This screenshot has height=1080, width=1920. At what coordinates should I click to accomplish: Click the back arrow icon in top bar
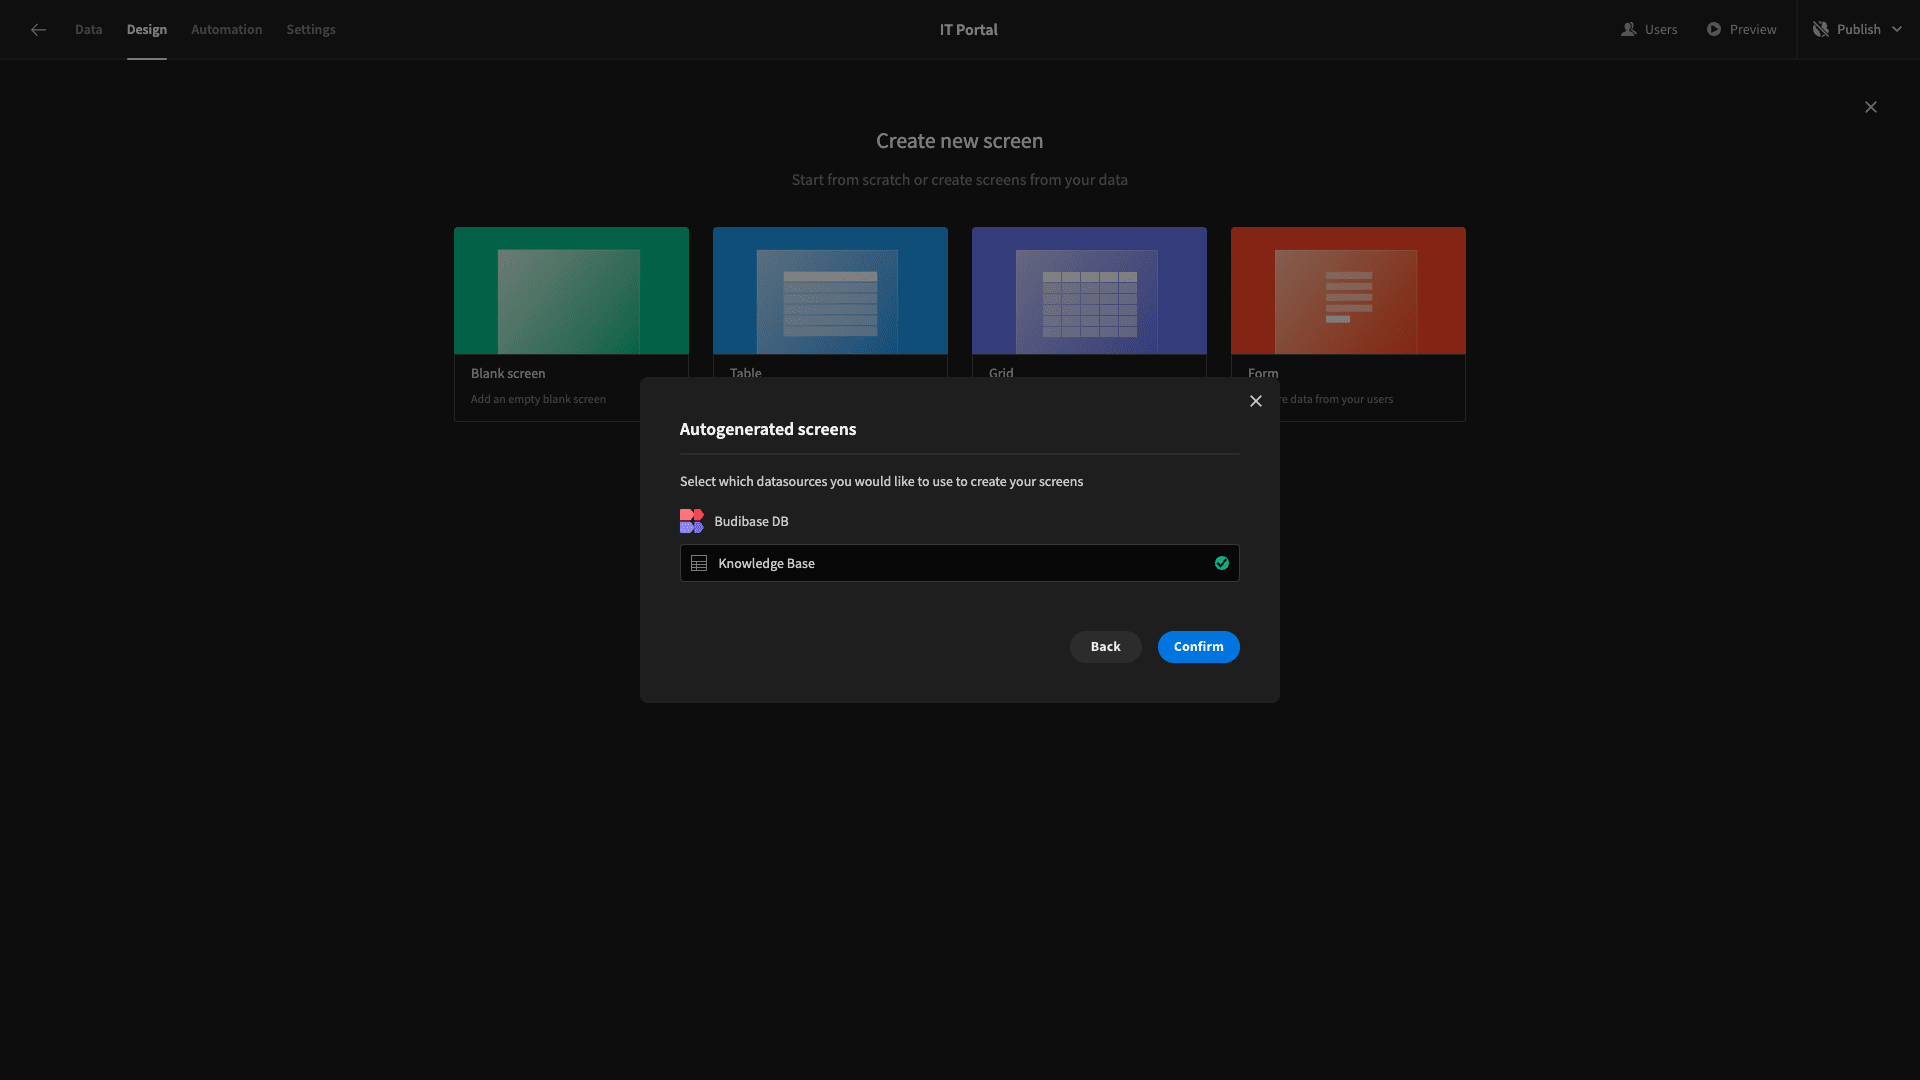click(38, 30)
